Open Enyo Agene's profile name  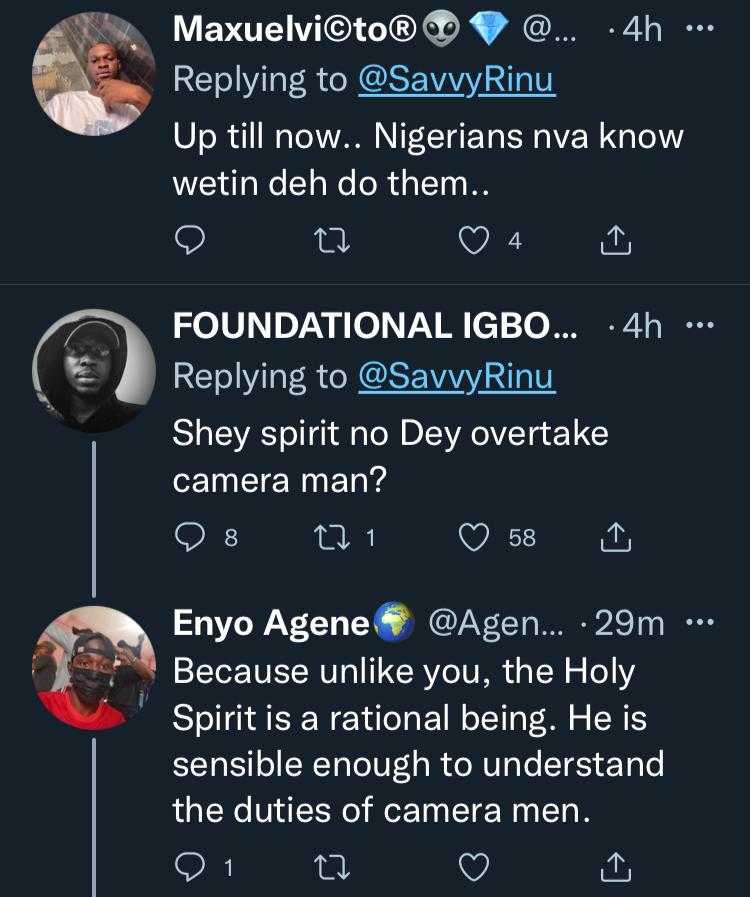point(272,623)
